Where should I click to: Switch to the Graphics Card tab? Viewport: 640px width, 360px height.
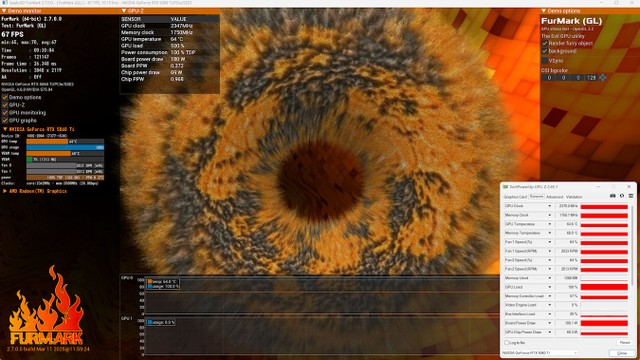pyautogui.click(x=515, y=197)
